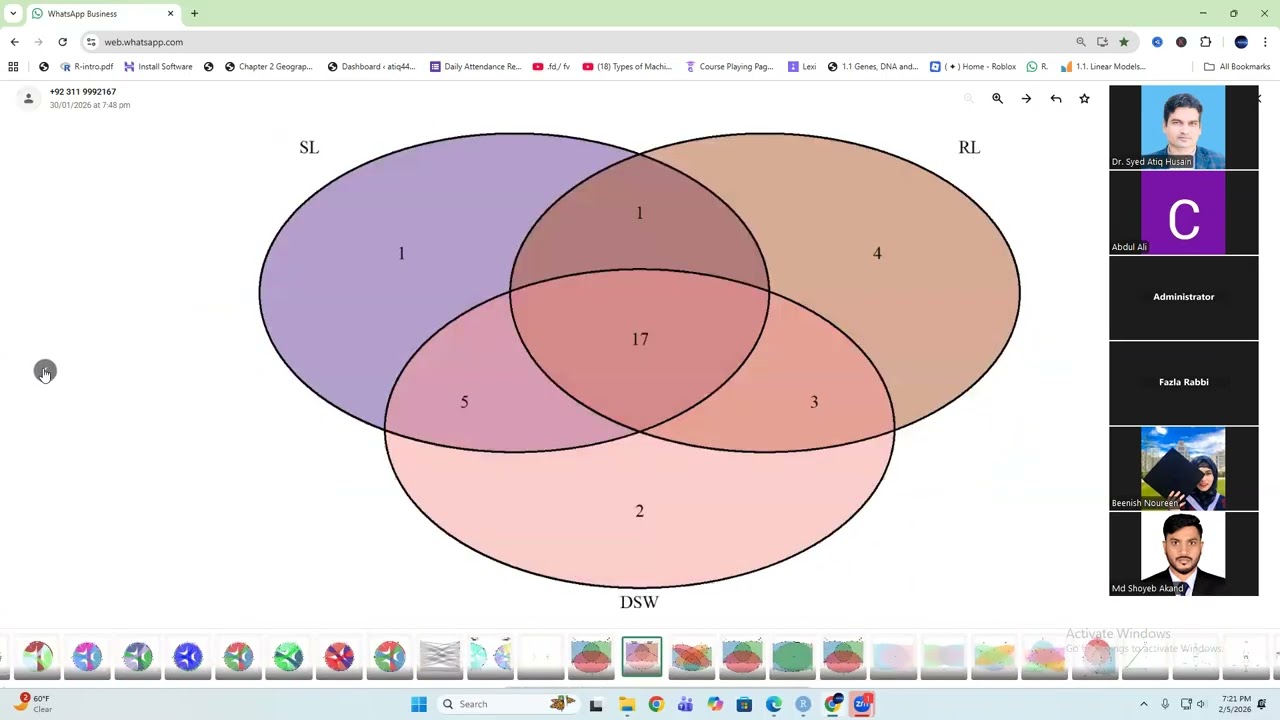Select the solid green ellipse thumbnail
Screen dimensions: 1280x720
(792, 656)
